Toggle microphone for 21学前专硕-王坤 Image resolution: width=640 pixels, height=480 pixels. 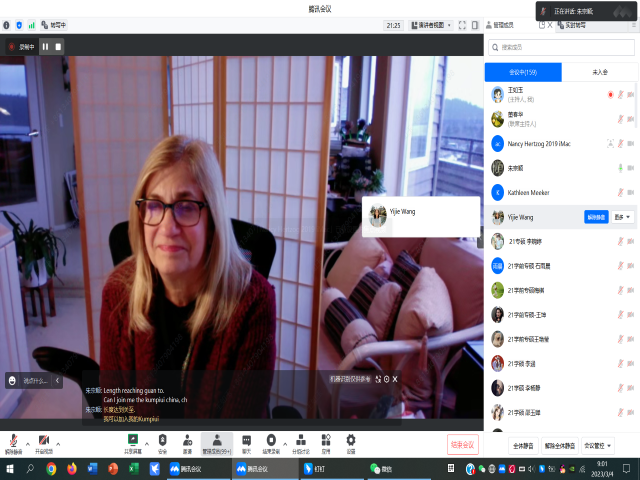[620, 315]
